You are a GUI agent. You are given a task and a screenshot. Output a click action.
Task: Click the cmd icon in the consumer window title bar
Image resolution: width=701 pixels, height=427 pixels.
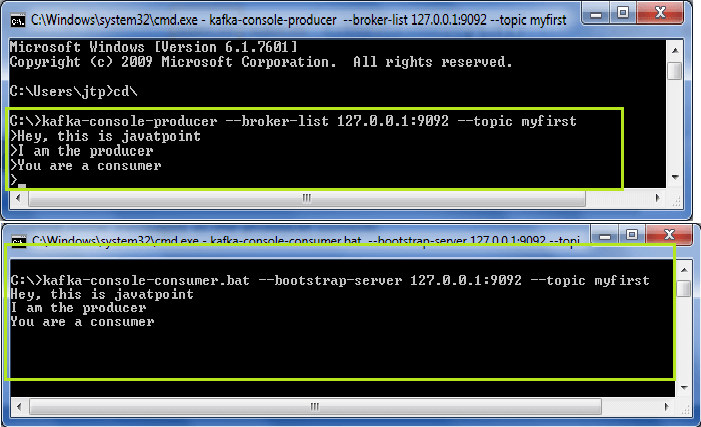pyautogui.click(x=17, y=240)
